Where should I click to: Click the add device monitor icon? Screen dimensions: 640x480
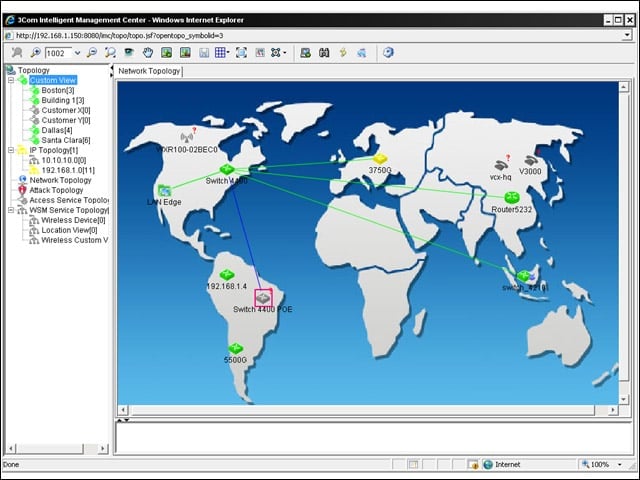point(305,53)
